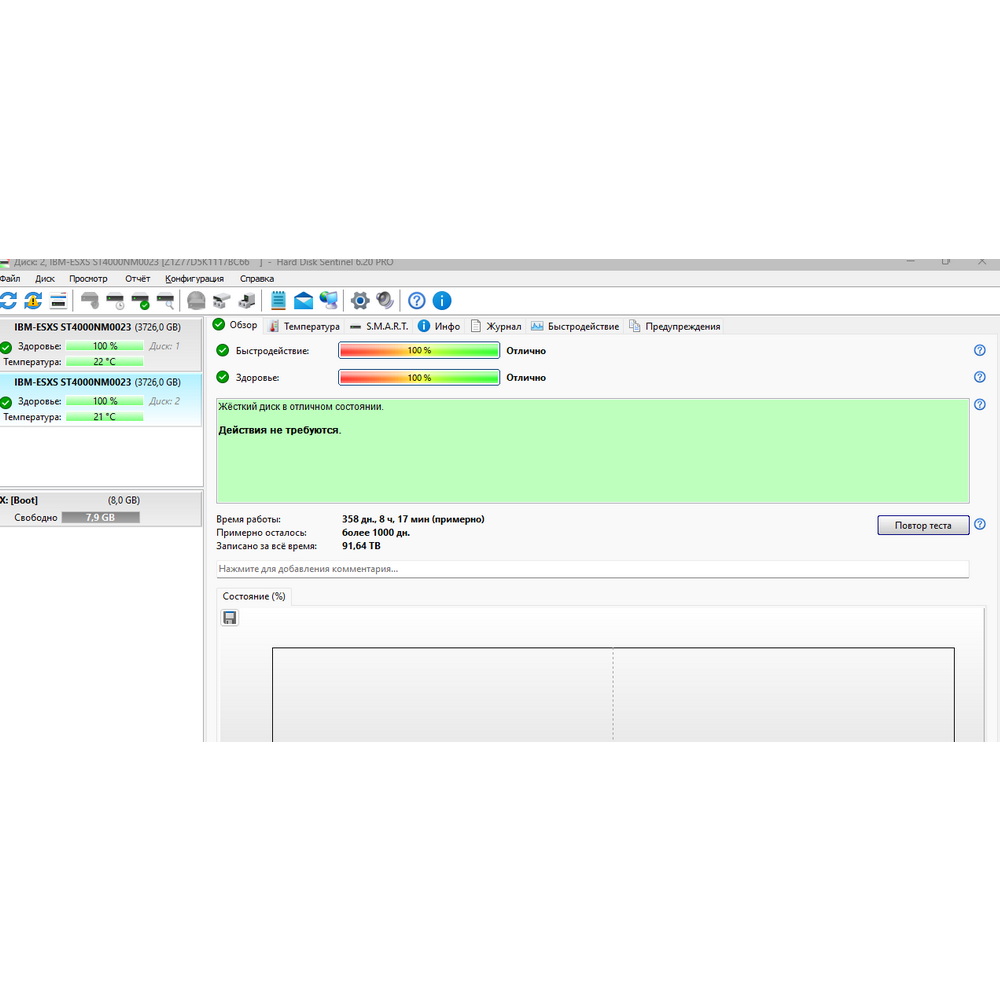Switch to the Температура tab
The image size is (1000, 1000).
pyautogui.click(x=304, y=327)
